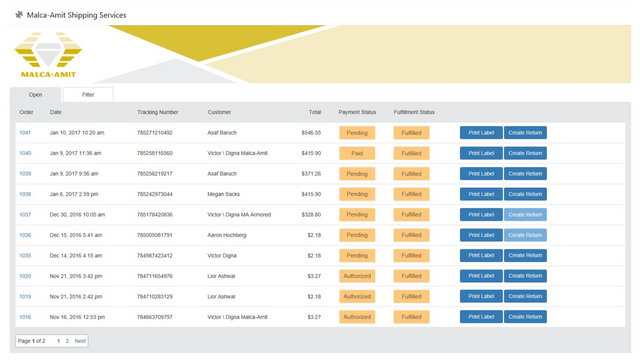Open order 1019 link
The width and height of the screenshot is (640, 360).
pyautogui.click(x=25, y=296)
